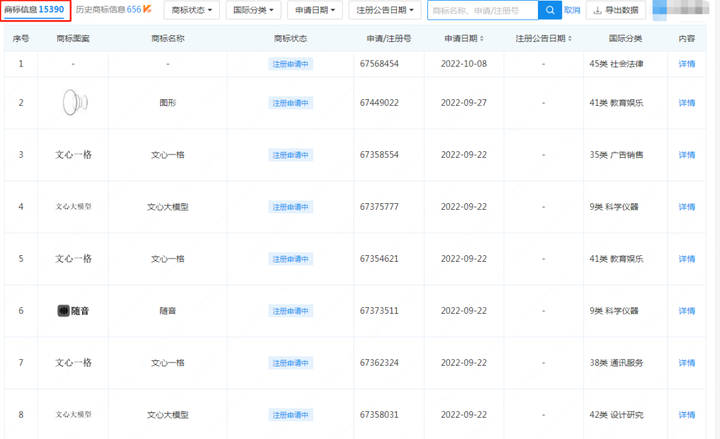
Task: Click the trademark name 图形
Action: pos(168,103)
